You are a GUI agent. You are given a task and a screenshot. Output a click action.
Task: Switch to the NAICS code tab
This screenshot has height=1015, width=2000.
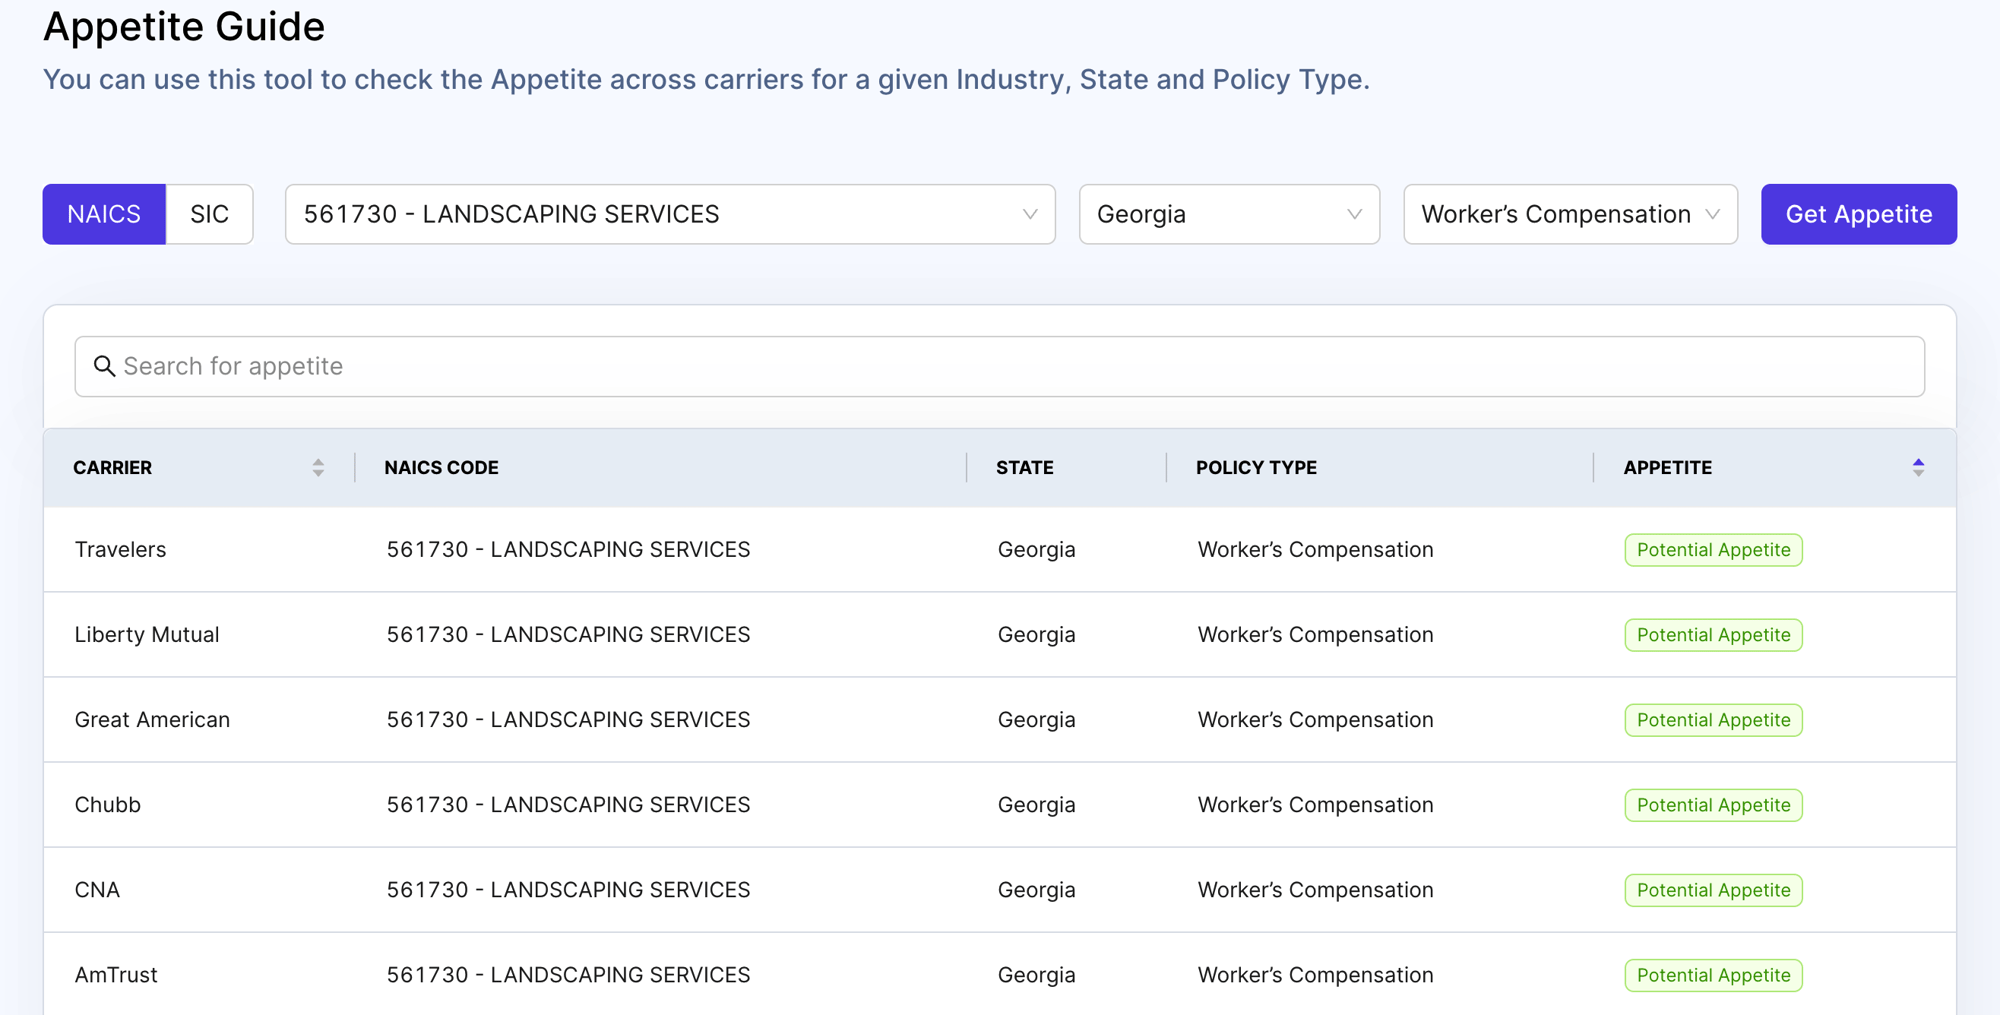[104, 214]
